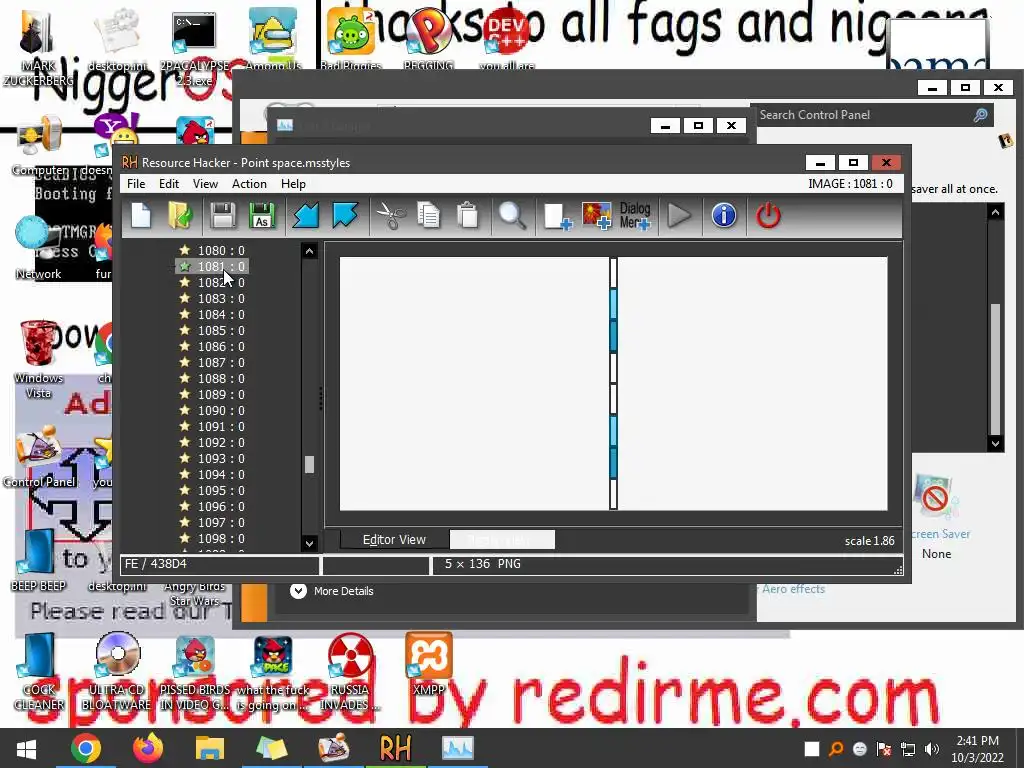Viewport: 1024px width, 768px height.
Task: Click the 'IMAGE : 1081 : 0' label
Action: (850, 184)
